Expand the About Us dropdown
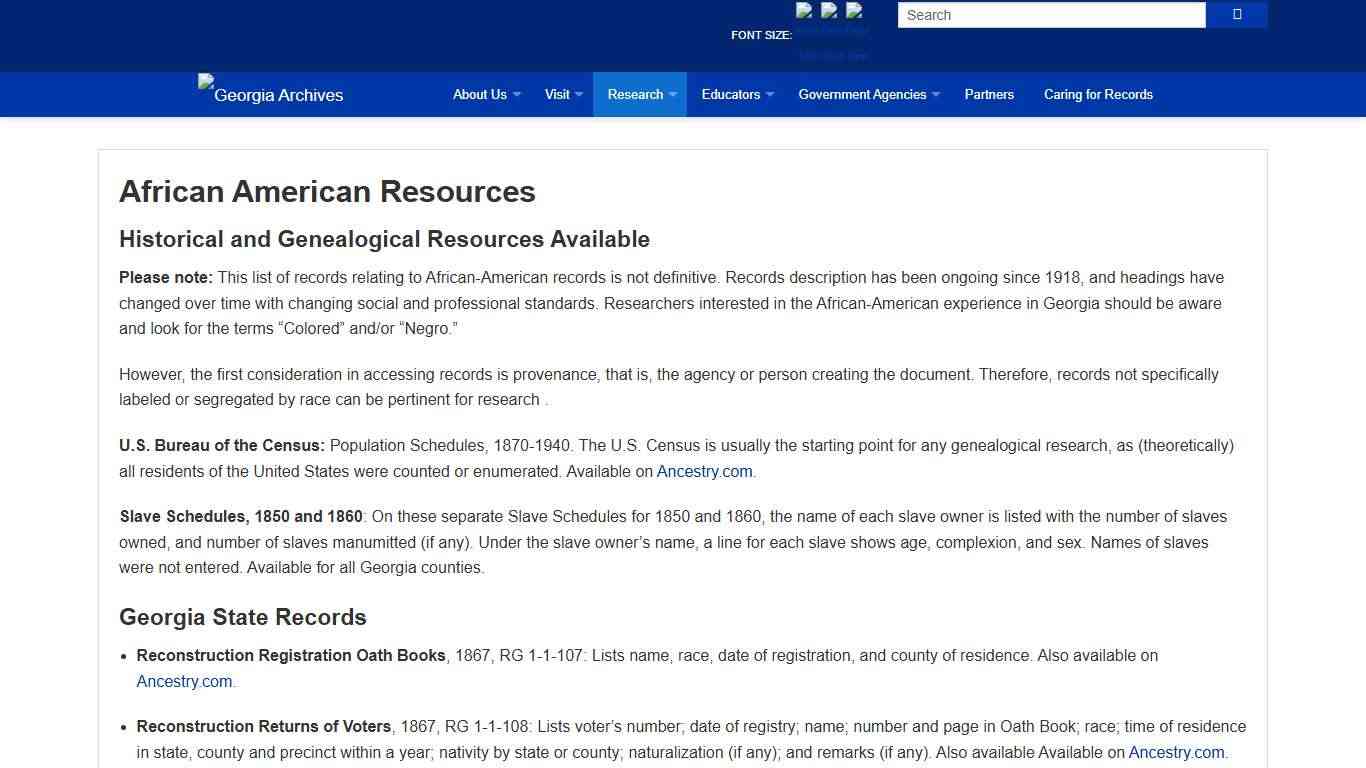Viewport: 1366px width, 768px height. [x=516, y=95]
